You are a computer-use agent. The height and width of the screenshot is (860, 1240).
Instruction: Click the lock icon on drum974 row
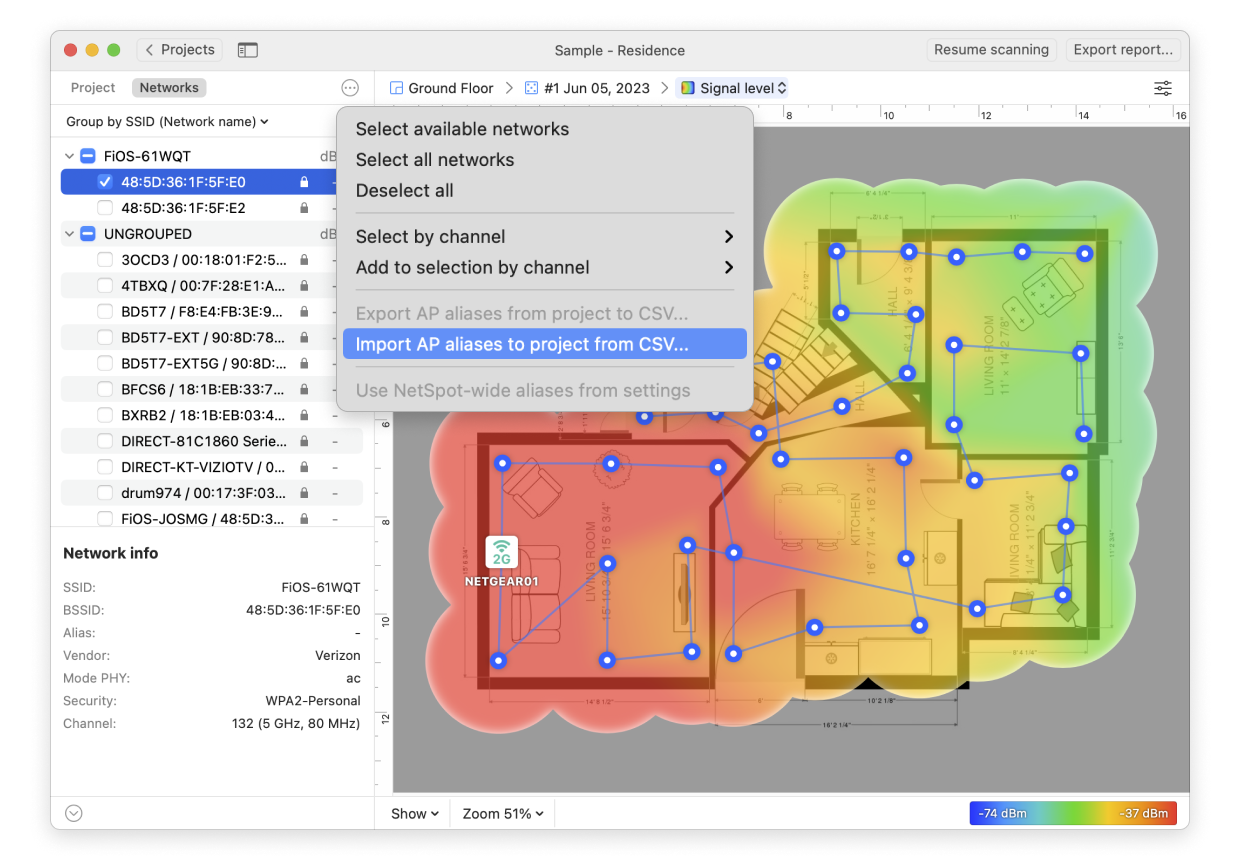point(304,493)
